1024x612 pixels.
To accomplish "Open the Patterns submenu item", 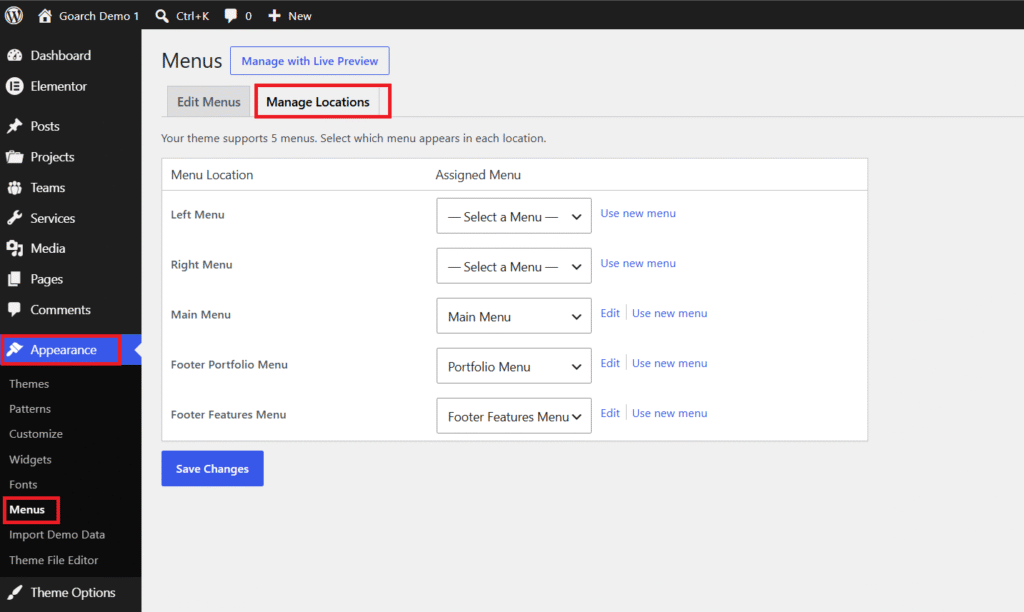I will coord(30,409).
